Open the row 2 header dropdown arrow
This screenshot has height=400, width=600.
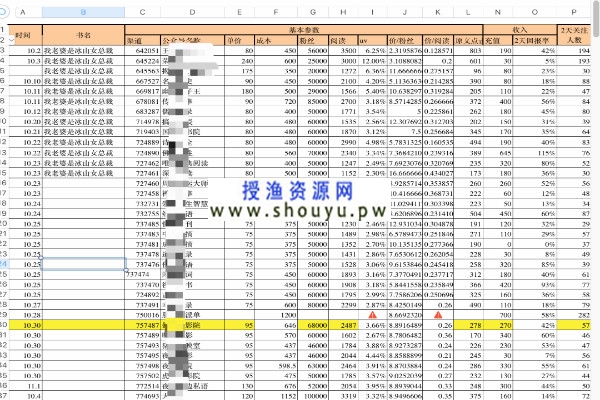(x=11, y=40)
